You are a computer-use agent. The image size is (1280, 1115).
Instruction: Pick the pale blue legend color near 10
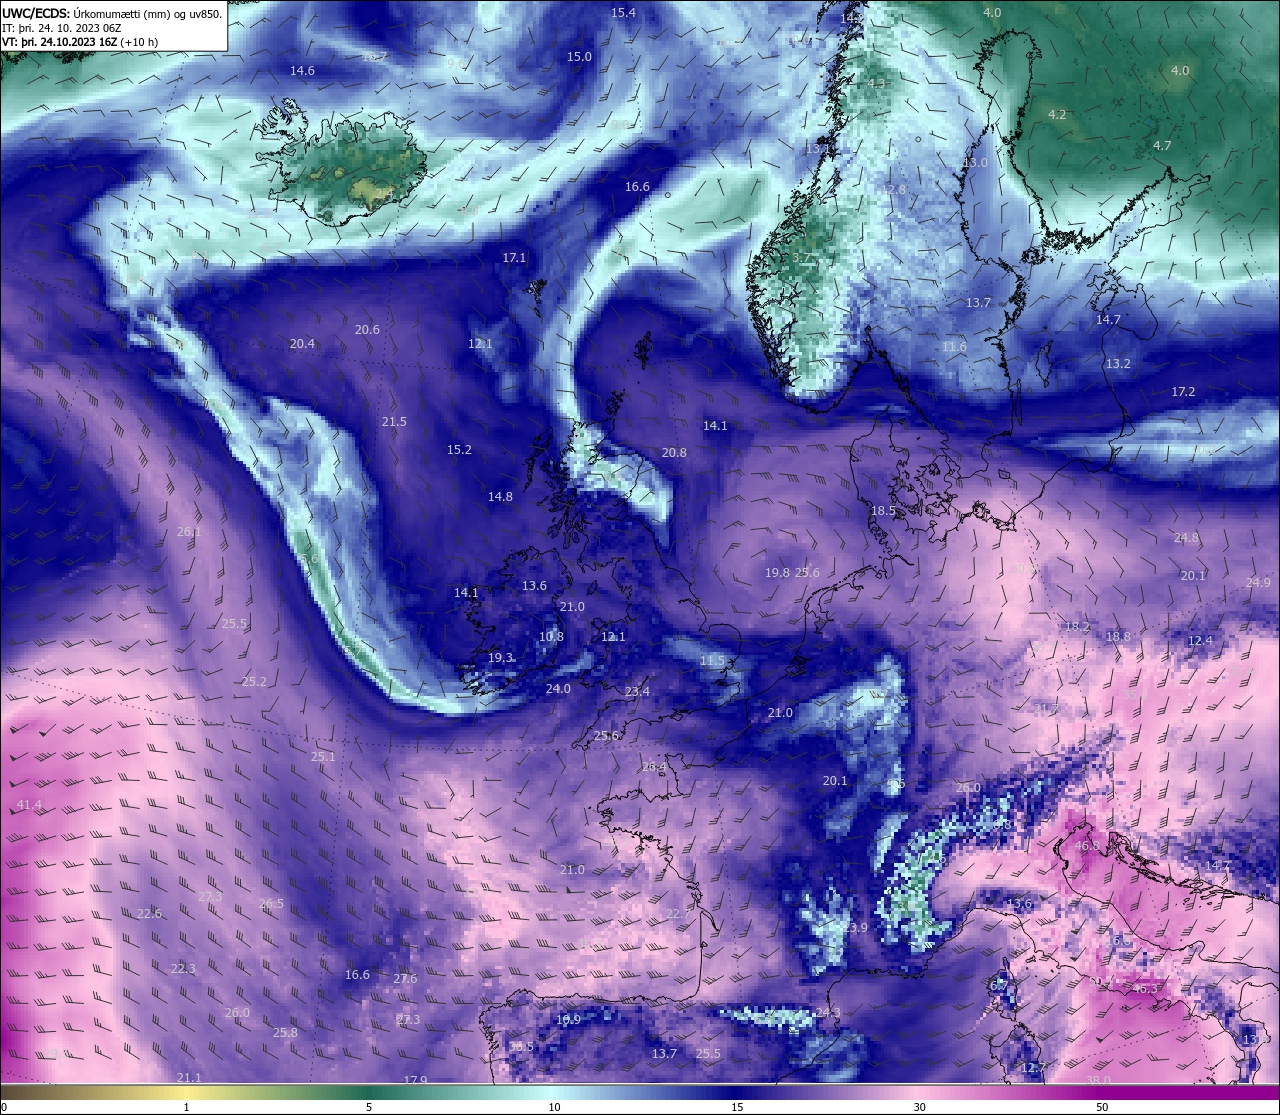(553, 1092)
